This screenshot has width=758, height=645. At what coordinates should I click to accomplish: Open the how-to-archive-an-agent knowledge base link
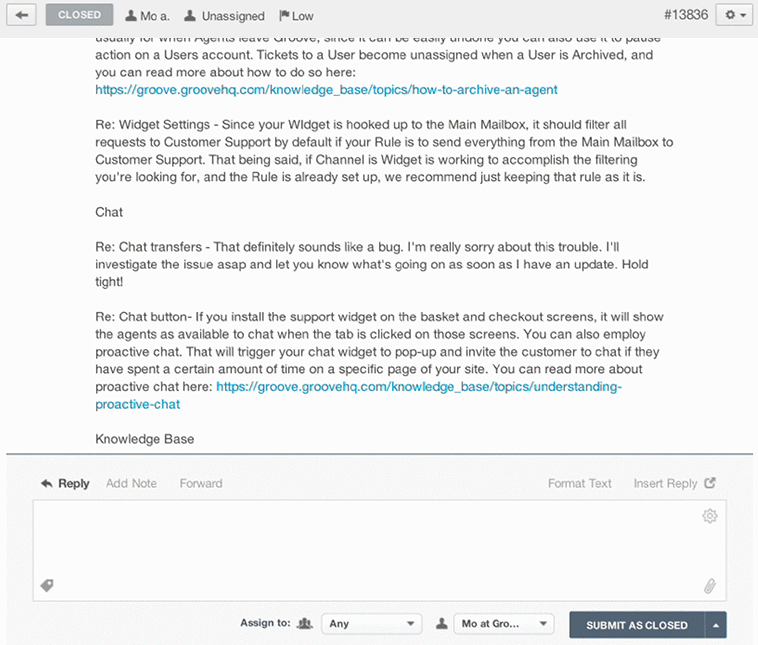326,89
